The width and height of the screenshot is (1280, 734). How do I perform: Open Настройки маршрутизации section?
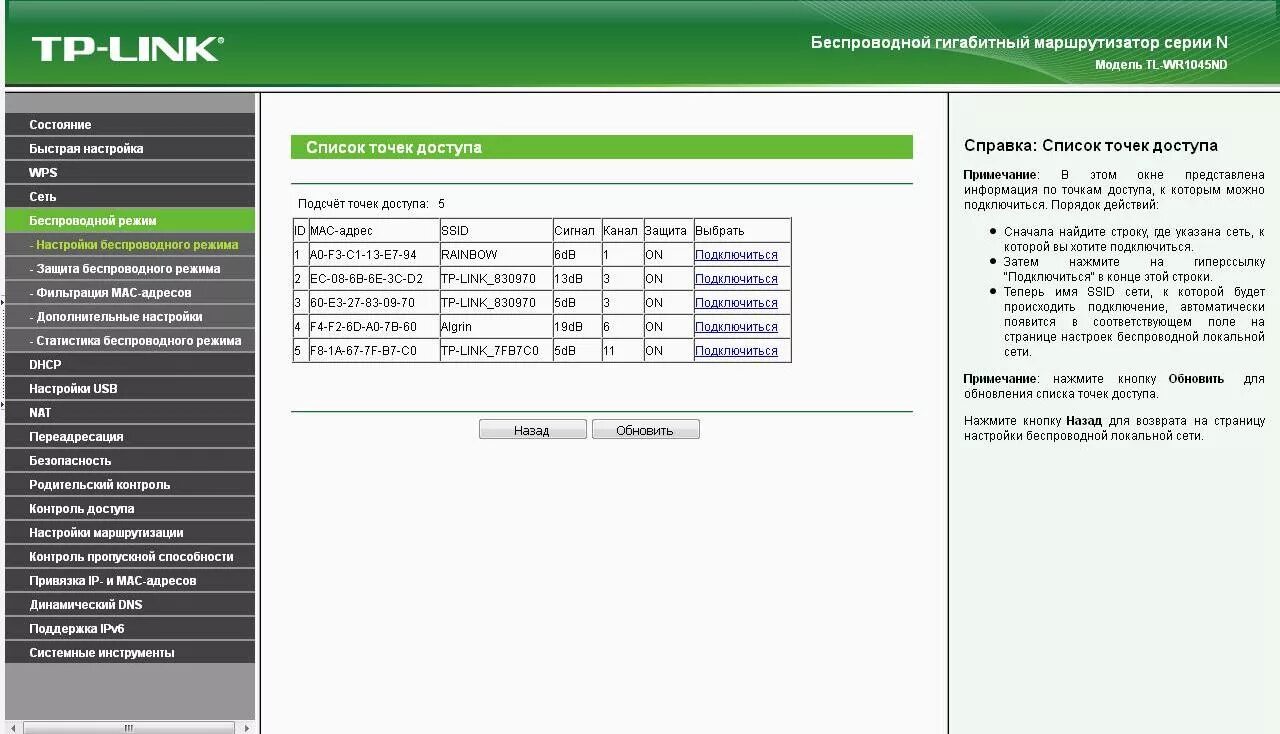[130, 532]
